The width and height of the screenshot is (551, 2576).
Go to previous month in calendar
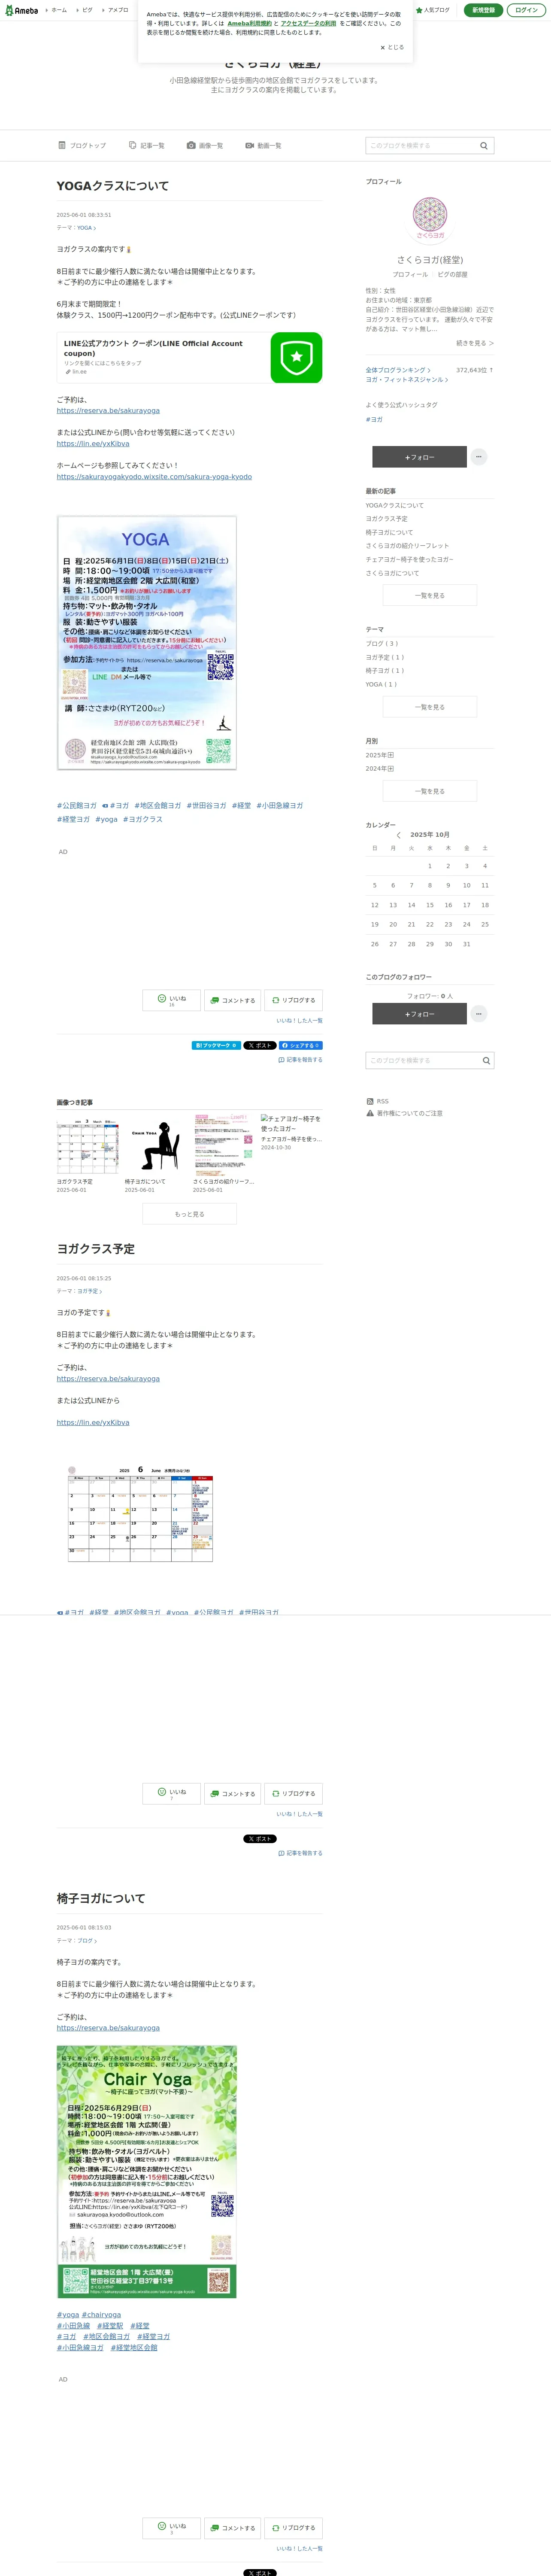[398, 835]
